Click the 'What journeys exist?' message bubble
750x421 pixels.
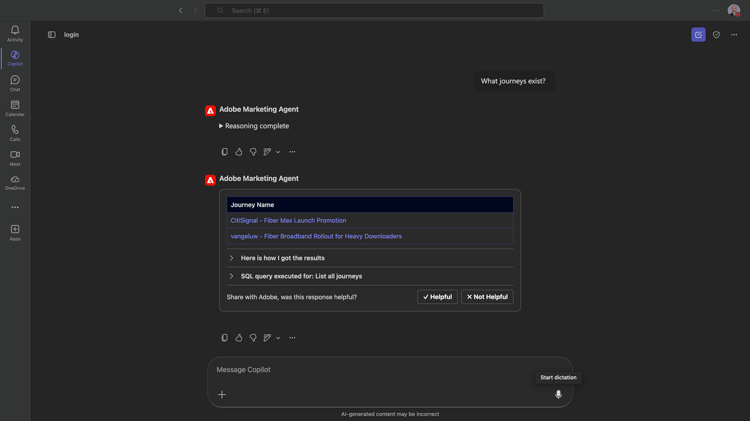point(513,81)
